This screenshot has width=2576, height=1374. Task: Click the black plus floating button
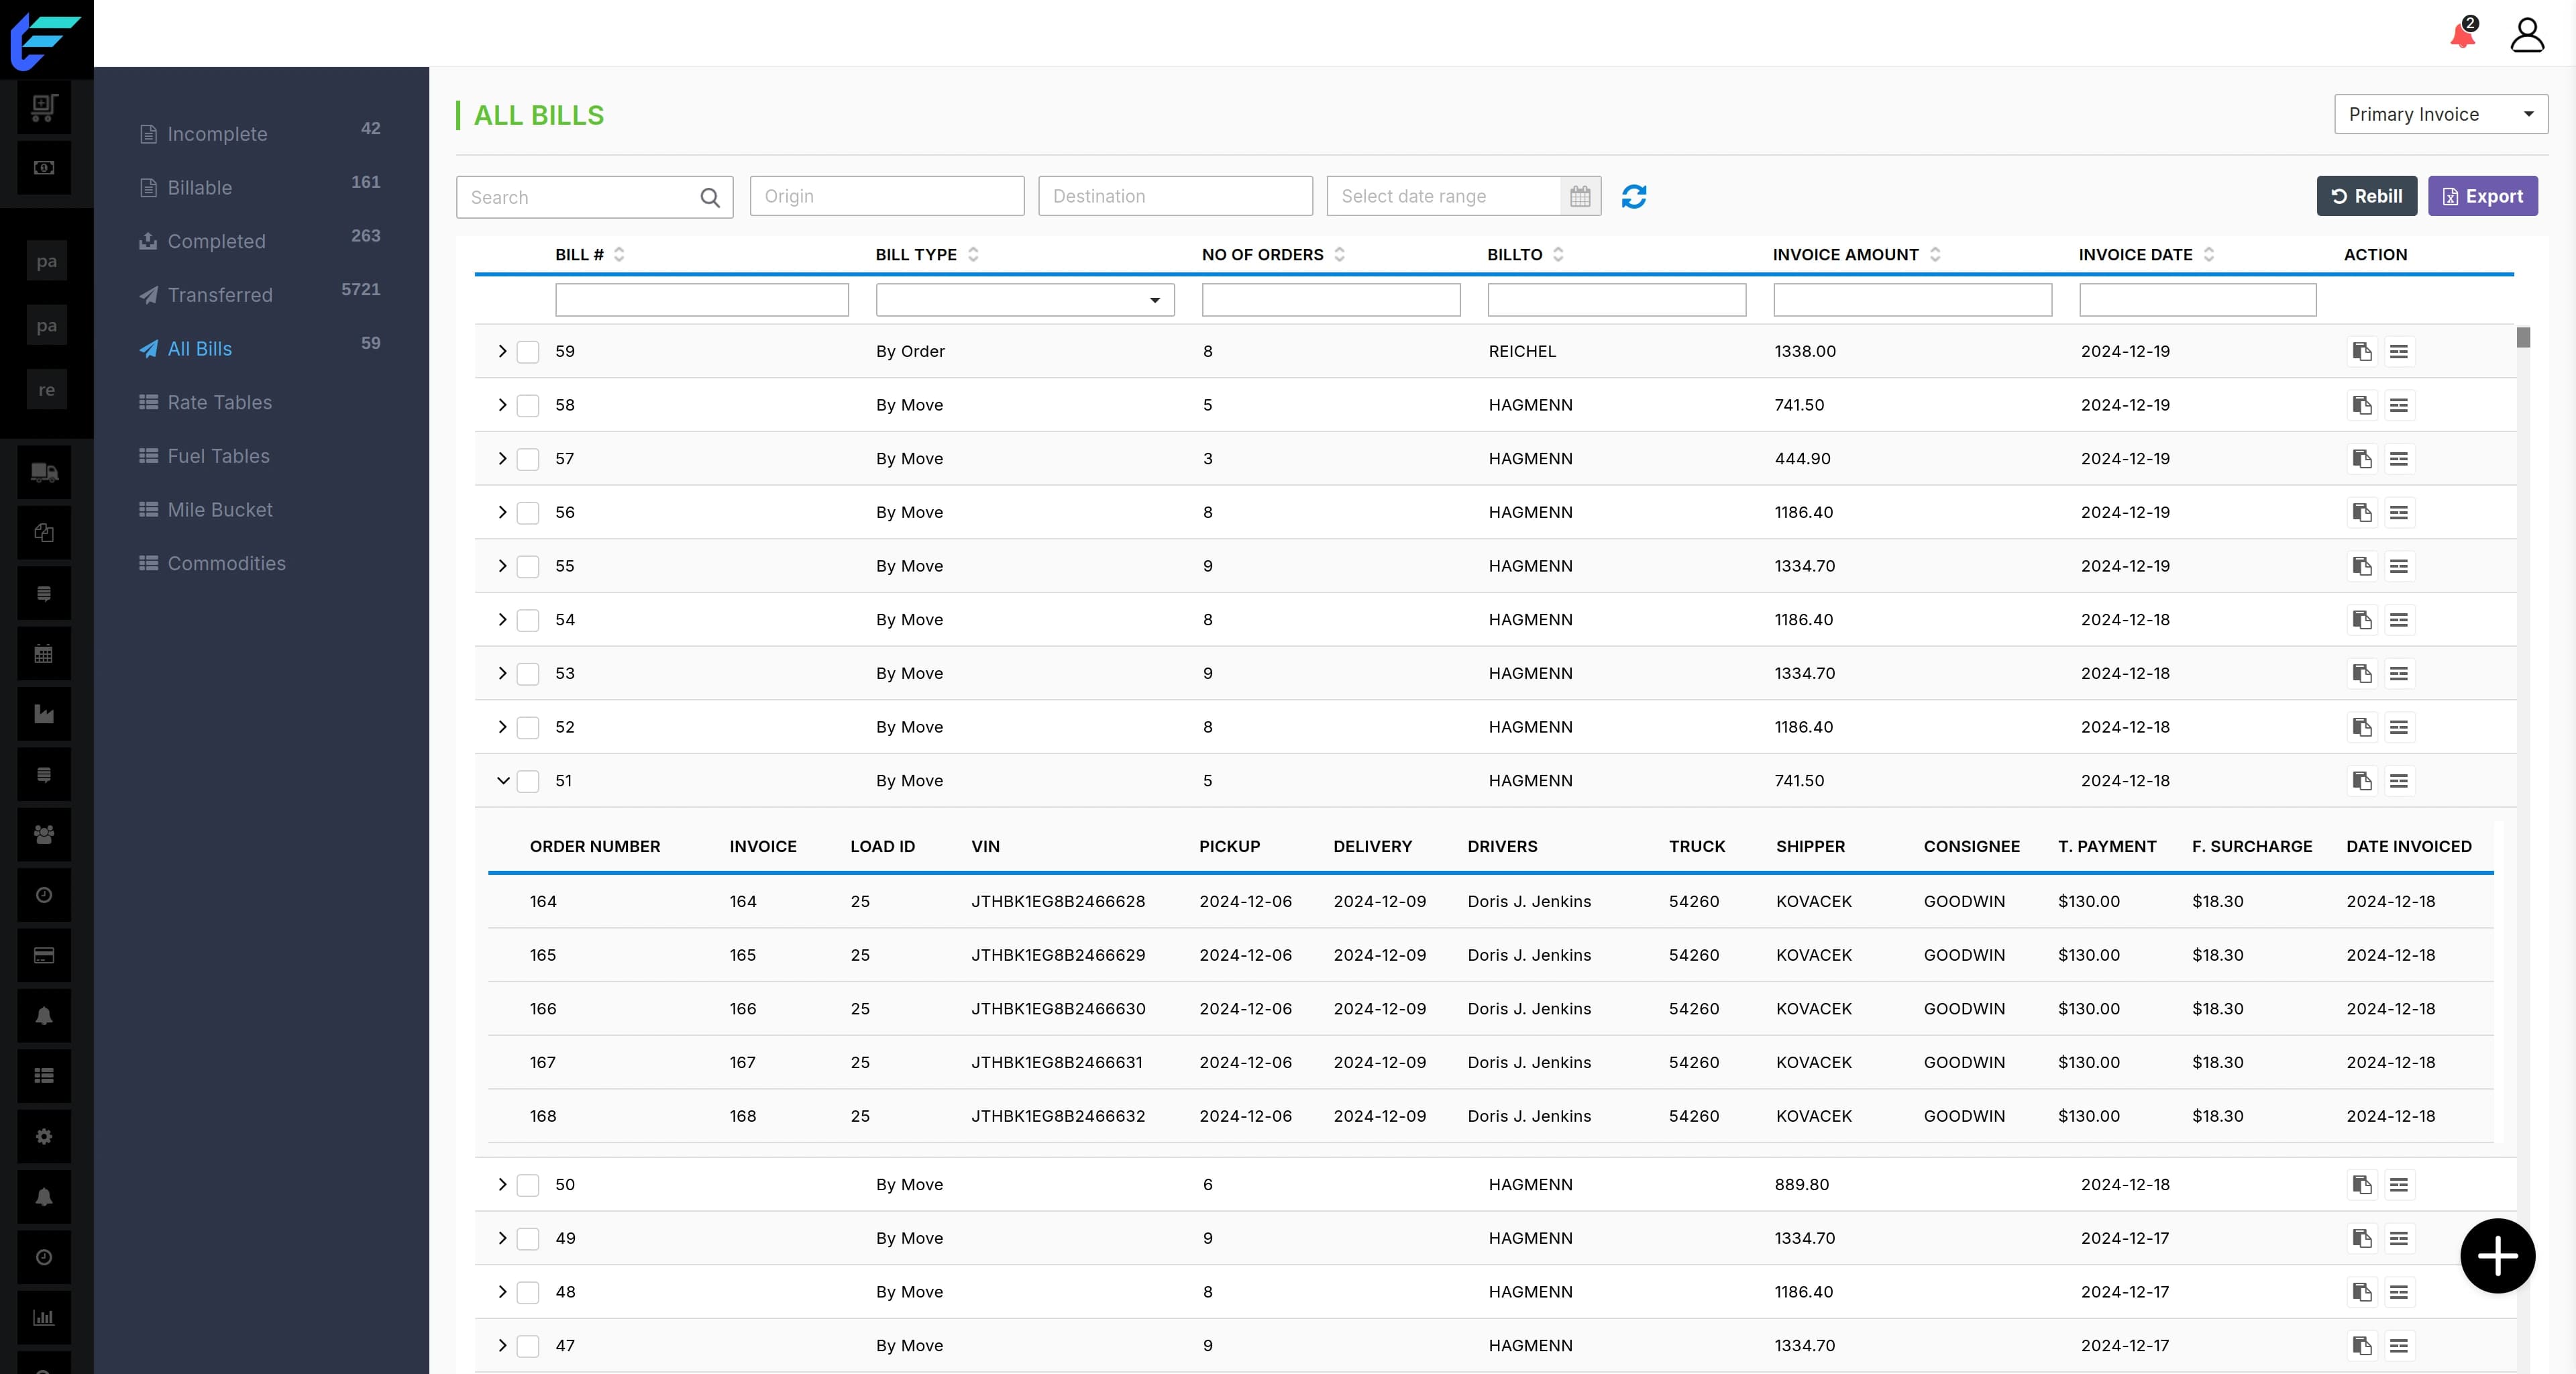point(2498,1256)
